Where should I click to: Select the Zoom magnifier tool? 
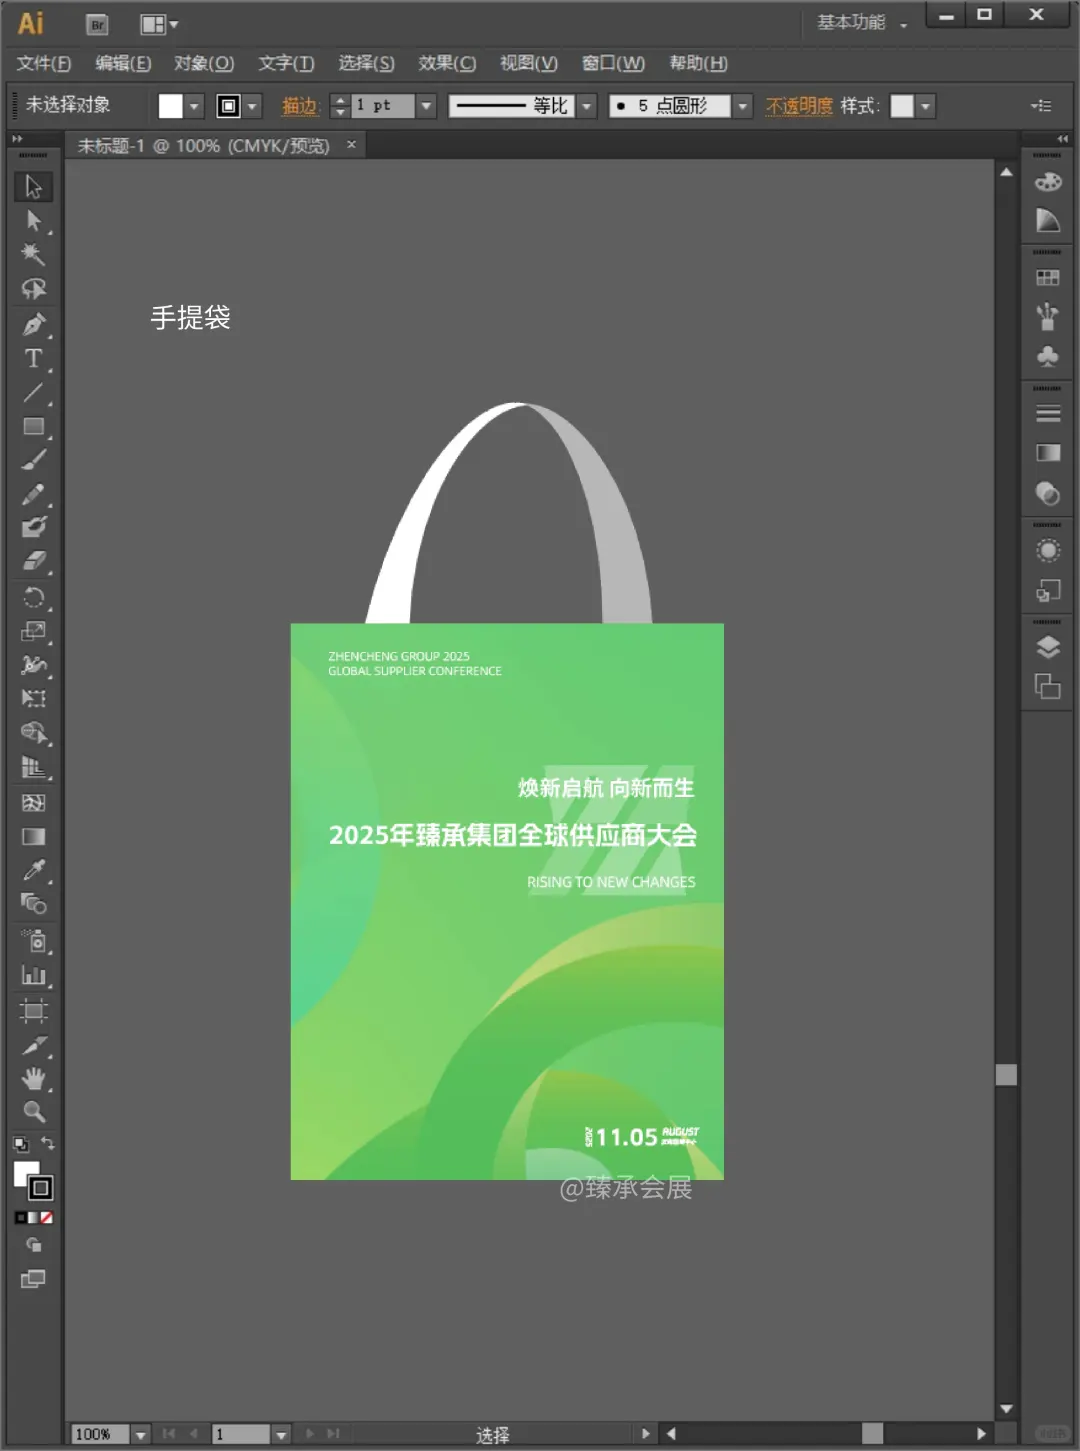click(33, 1112)
